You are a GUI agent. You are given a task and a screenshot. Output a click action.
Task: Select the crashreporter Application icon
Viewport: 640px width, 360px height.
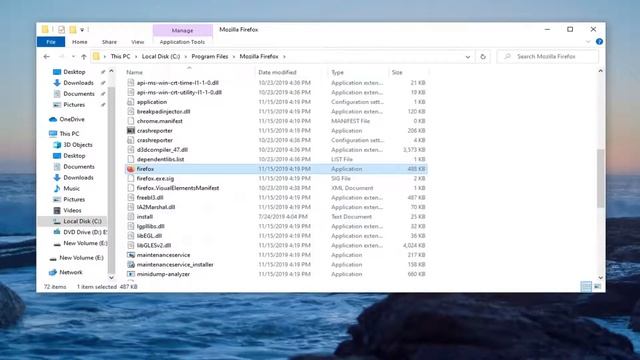pyautogui.click(x=131, y=131)
